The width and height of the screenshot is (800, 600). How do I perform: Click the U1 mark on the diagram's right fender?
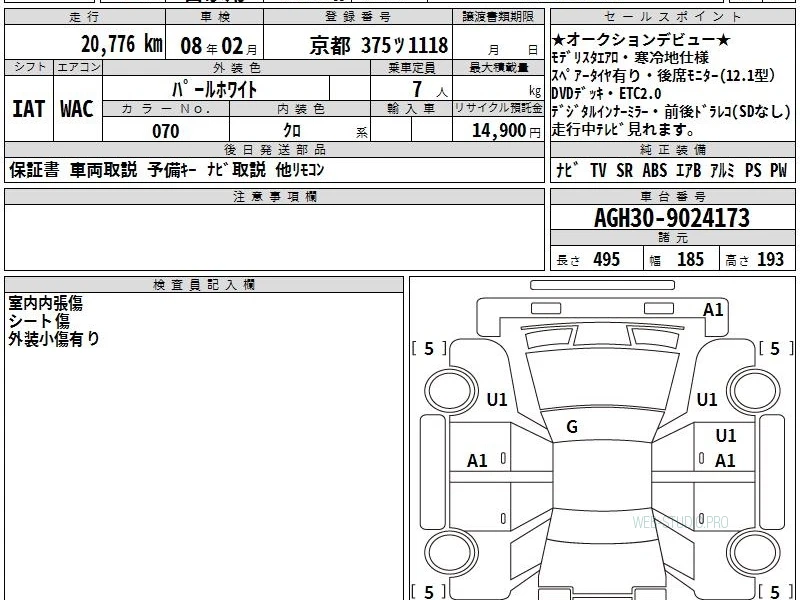tap(707, 399)
